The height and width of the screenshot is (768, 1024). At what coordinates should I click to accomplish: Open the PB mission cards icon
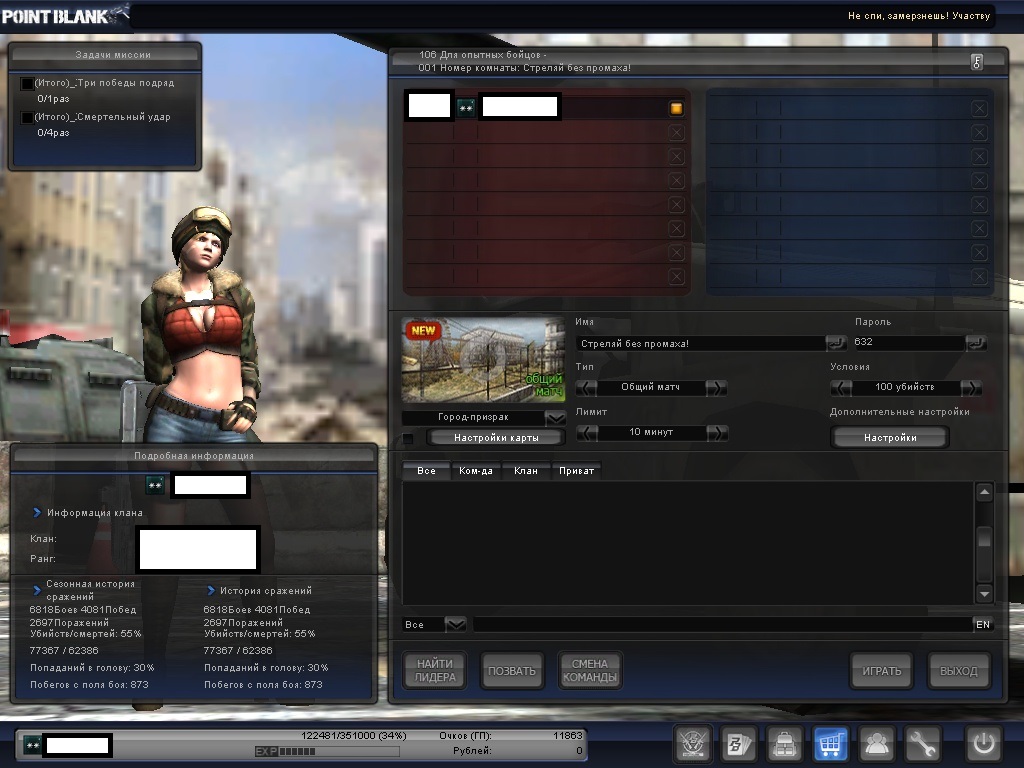pos(739,743)
